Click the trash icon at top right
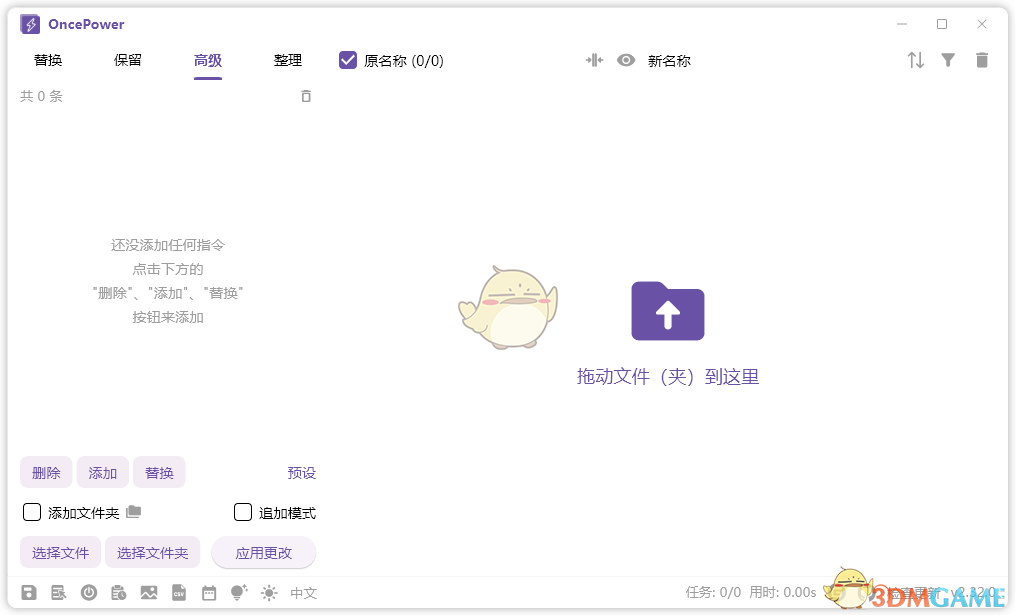 click(x=982, y=60)
